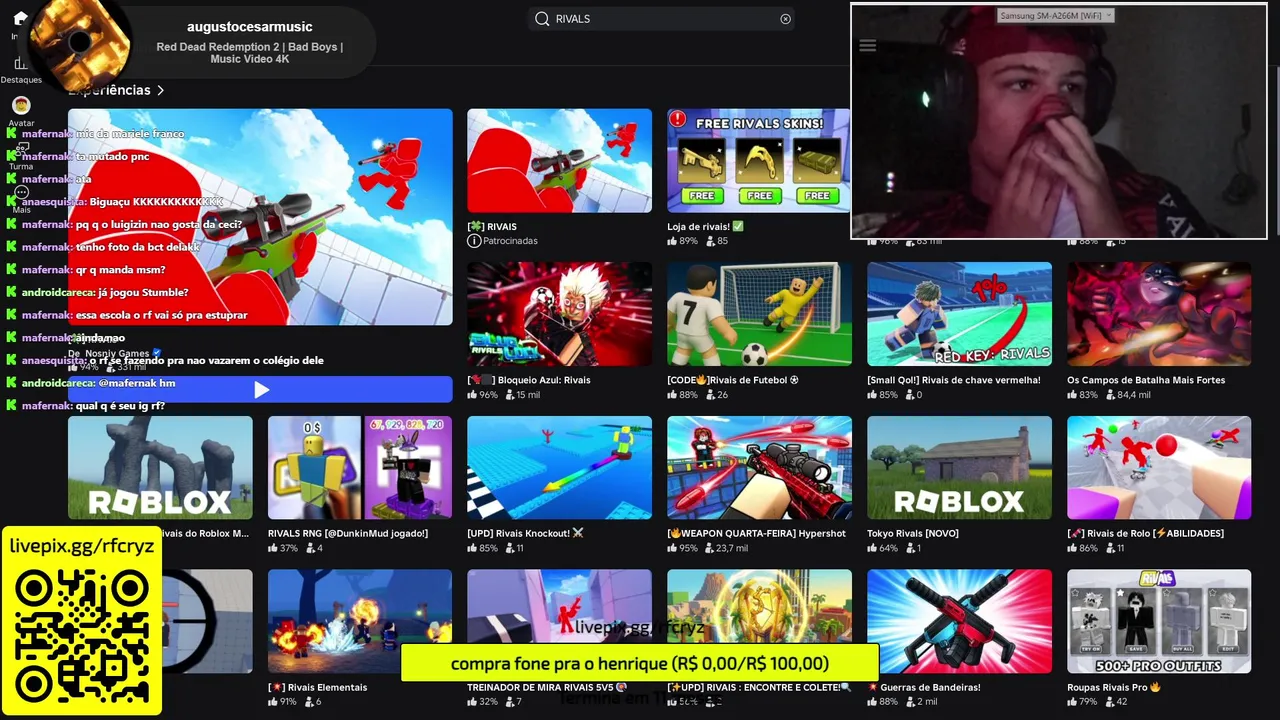The width and height of the screenshot is (1280, 720).
Task: Click 'RIVALS RNG [@DunkinMud jogado!]' title
Action: [348, 533]
